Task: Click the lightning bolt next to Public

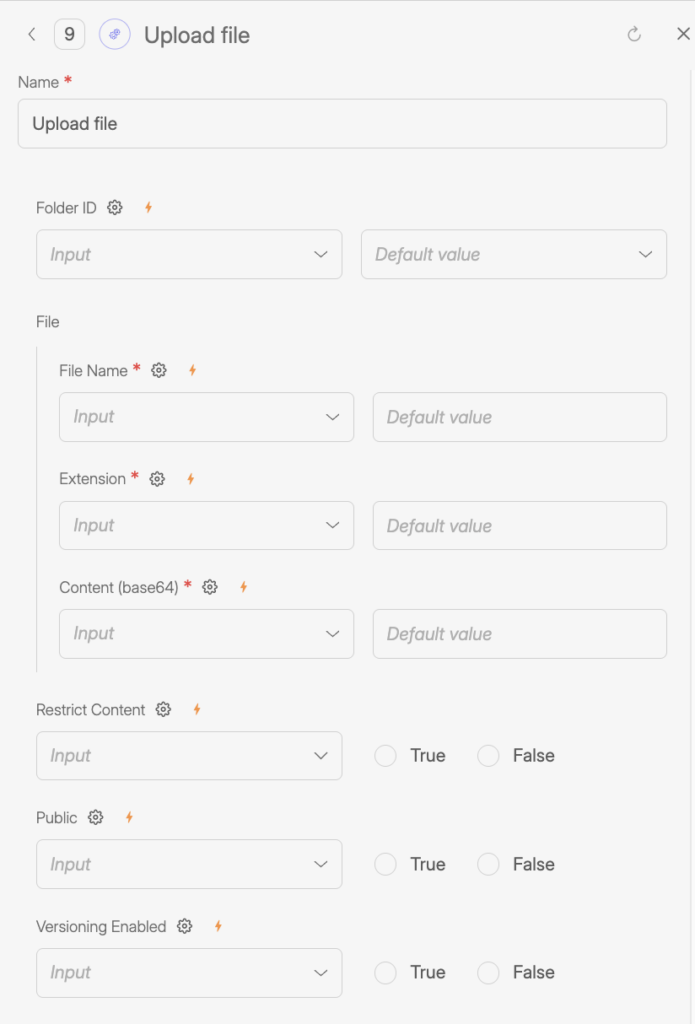Action: 128,817
